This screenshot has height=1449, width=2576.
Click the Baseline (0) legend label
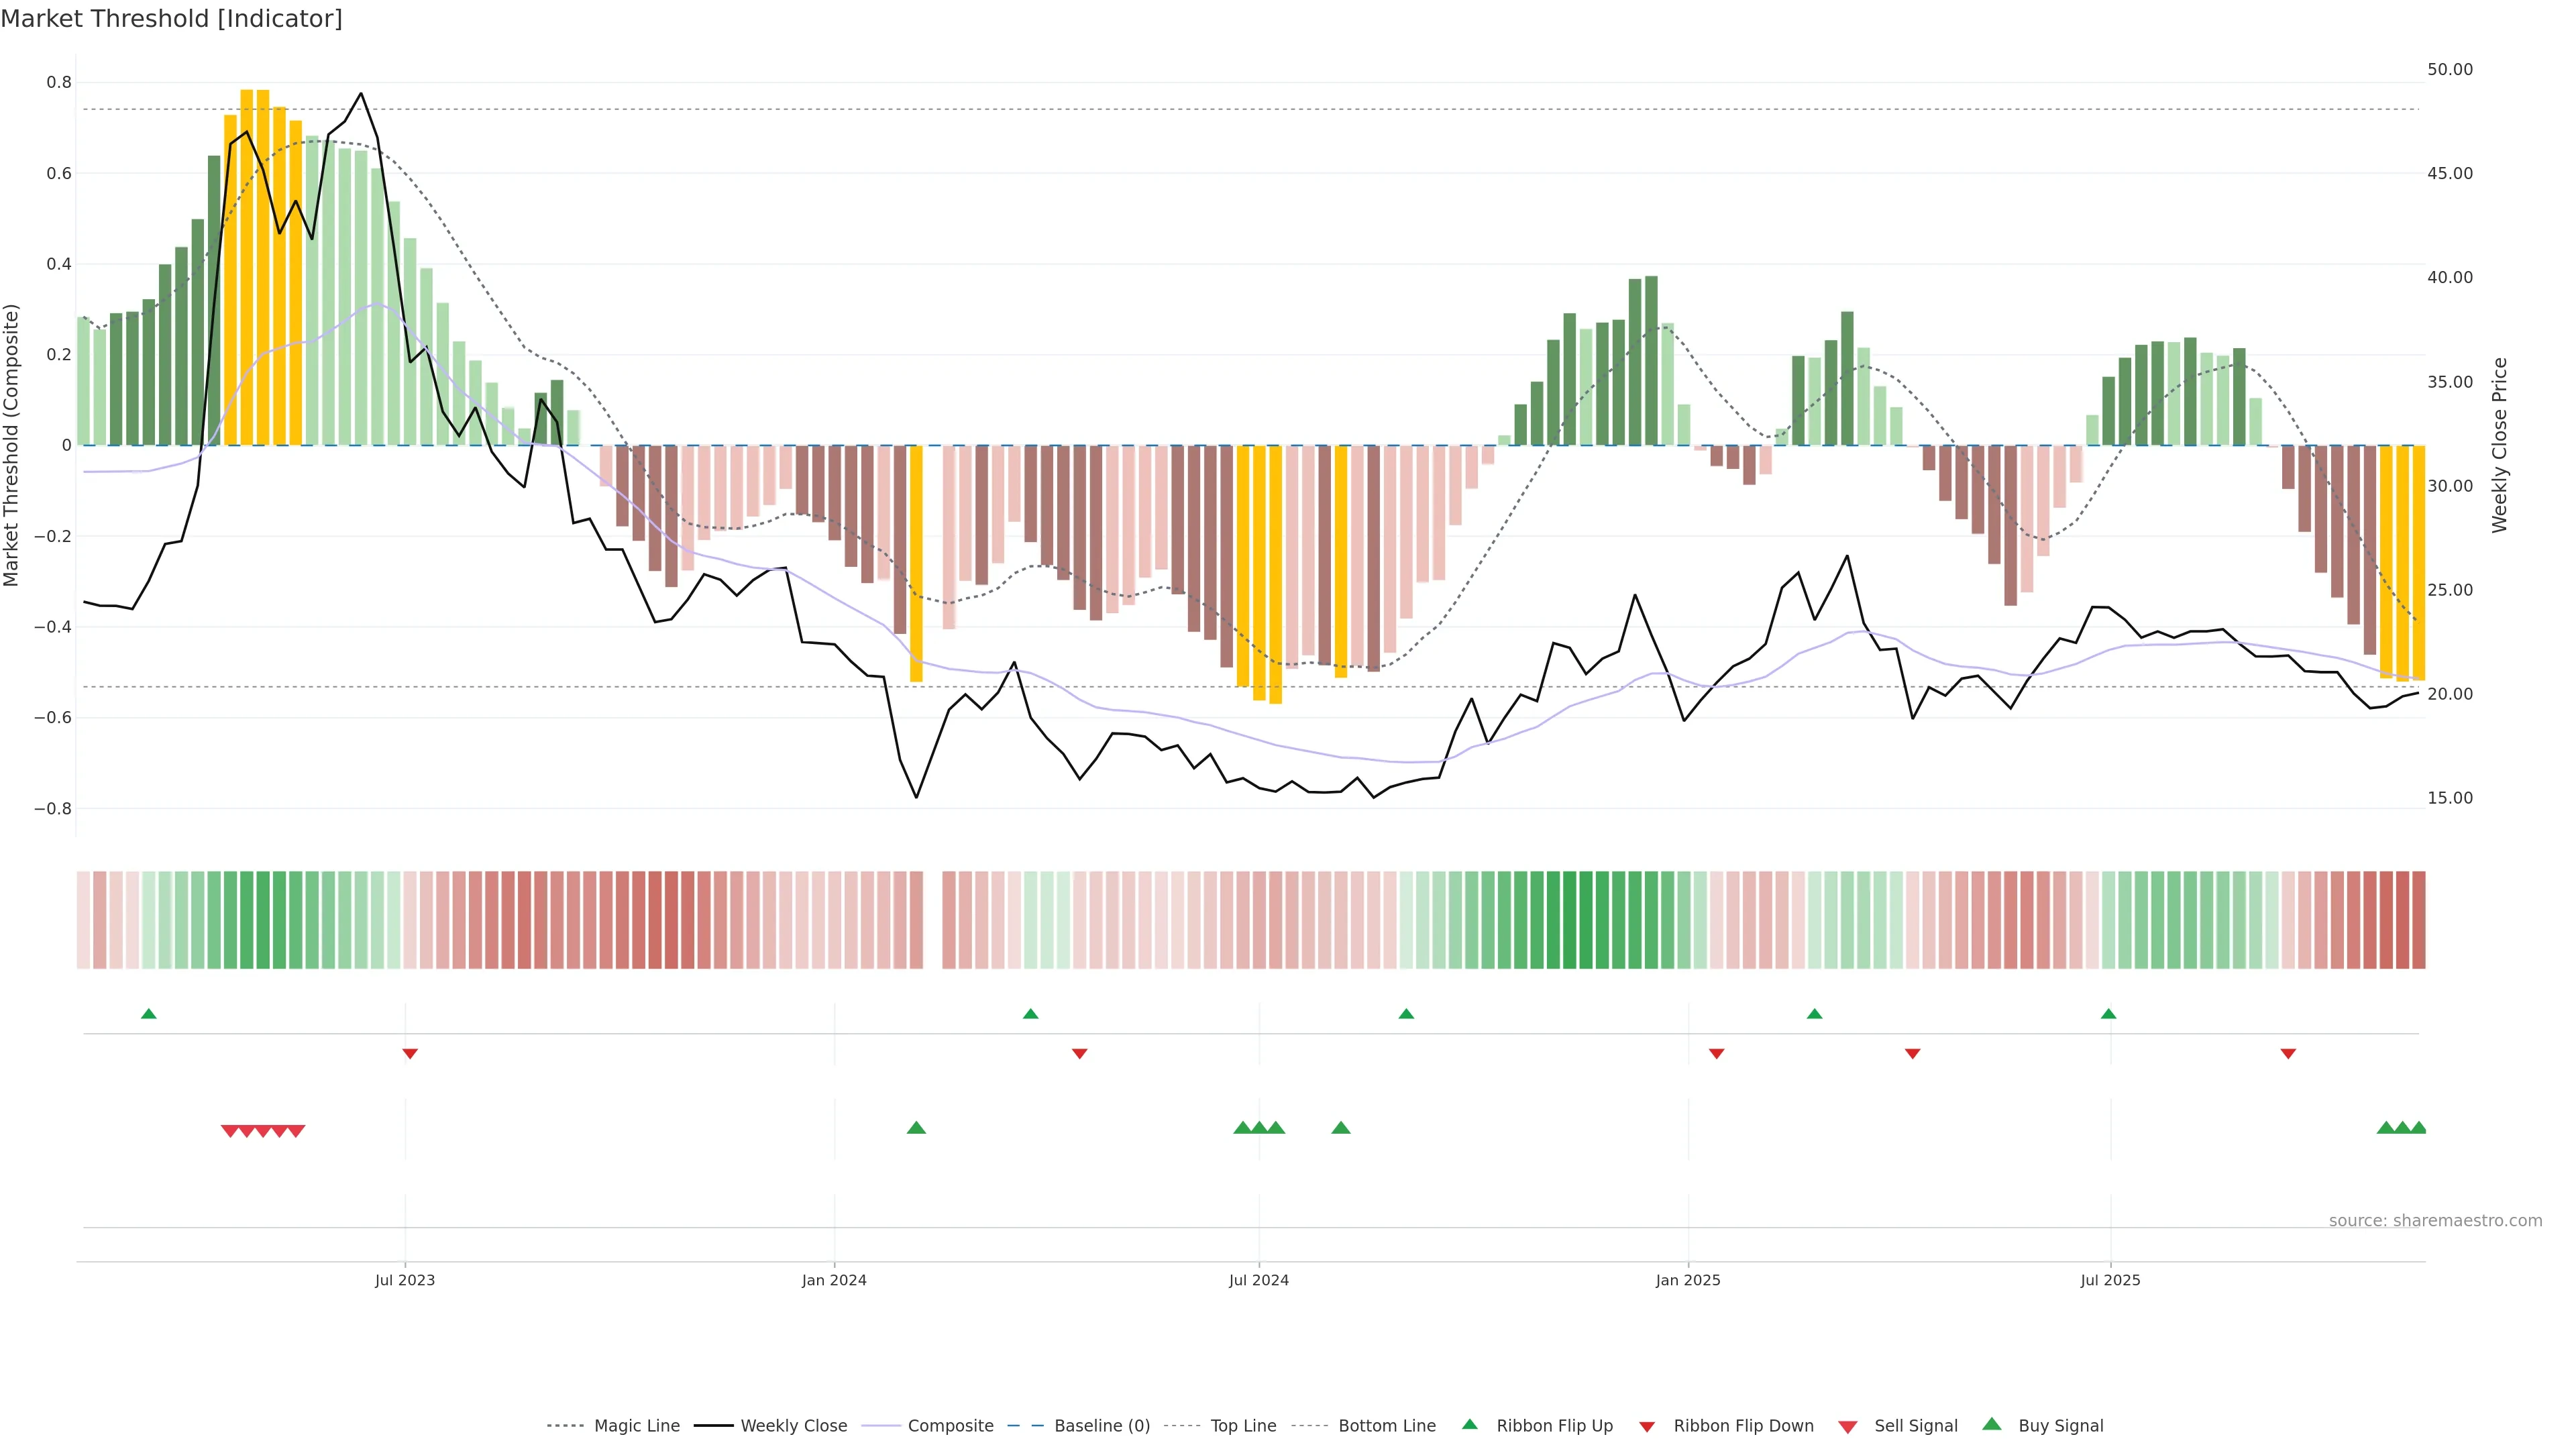1102,1426
